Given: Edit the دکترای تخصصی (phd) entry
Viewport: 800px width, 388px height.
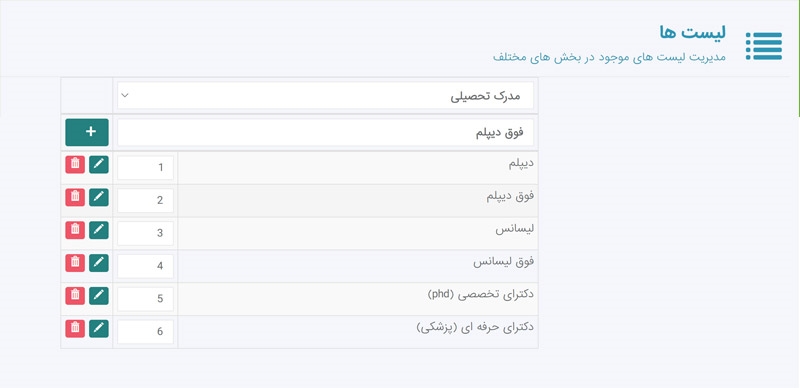Looking at the screenshot, I should 98,296.
